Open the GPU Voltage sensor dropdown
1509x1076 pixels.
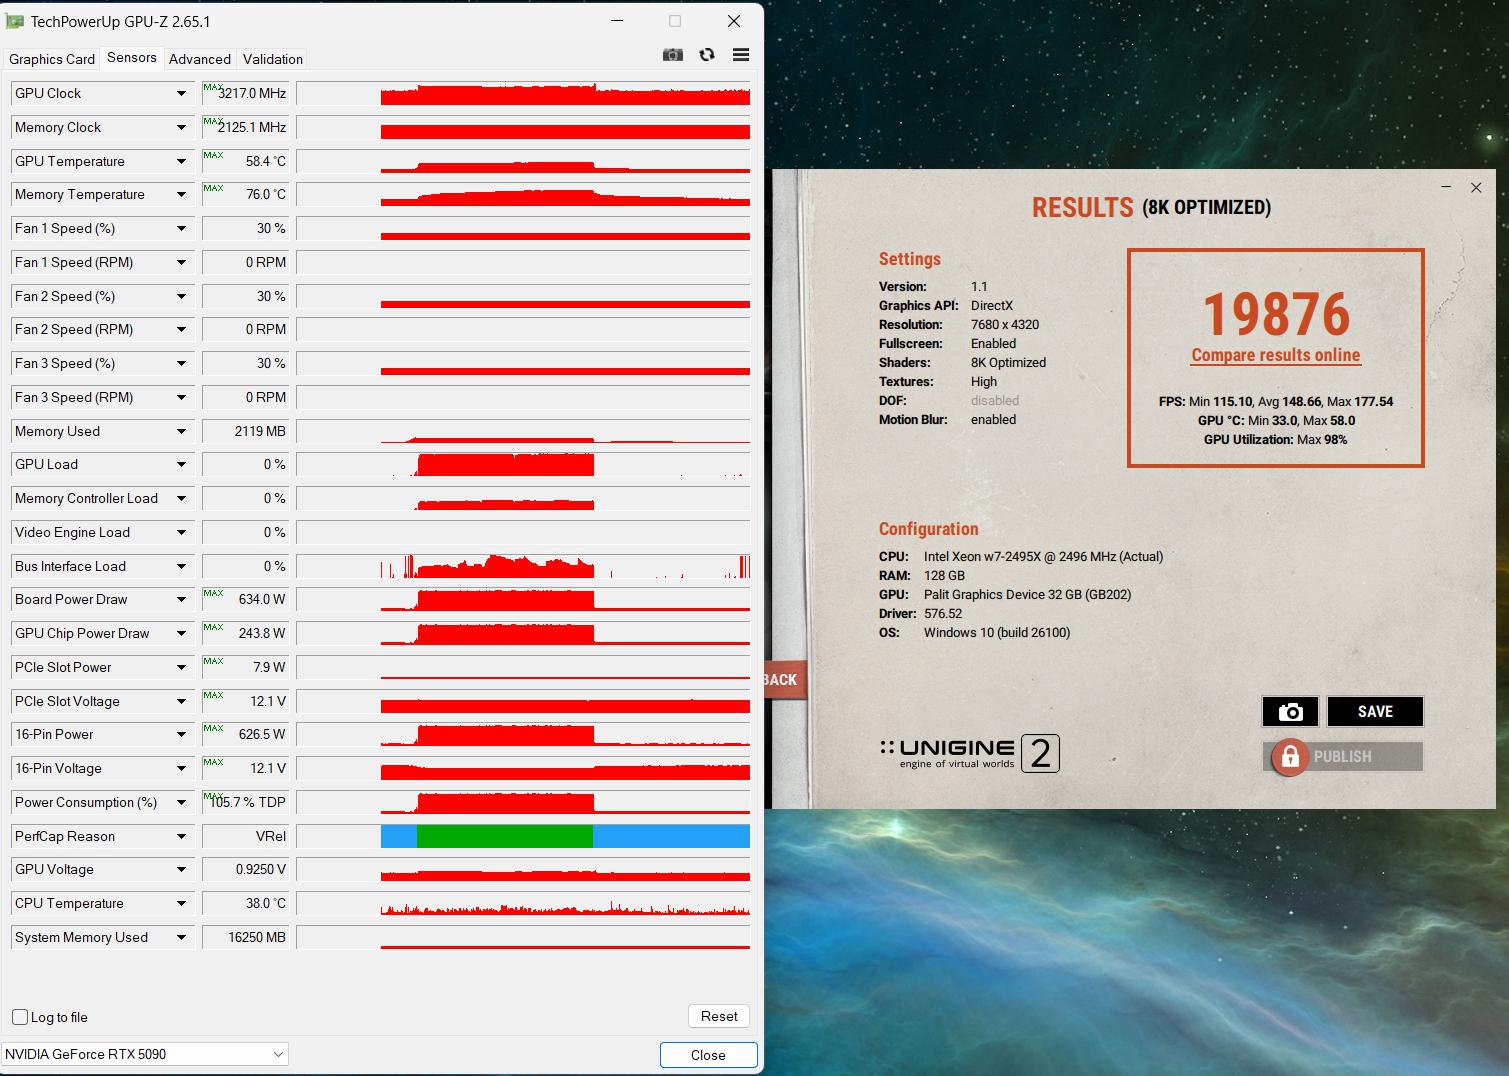pos(181,869)
